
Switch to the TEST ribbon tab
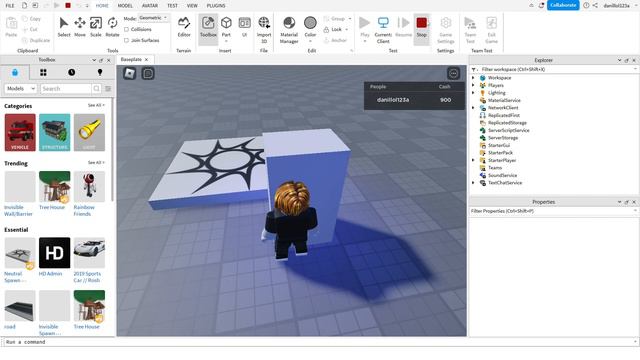click(x=172, y=6)
